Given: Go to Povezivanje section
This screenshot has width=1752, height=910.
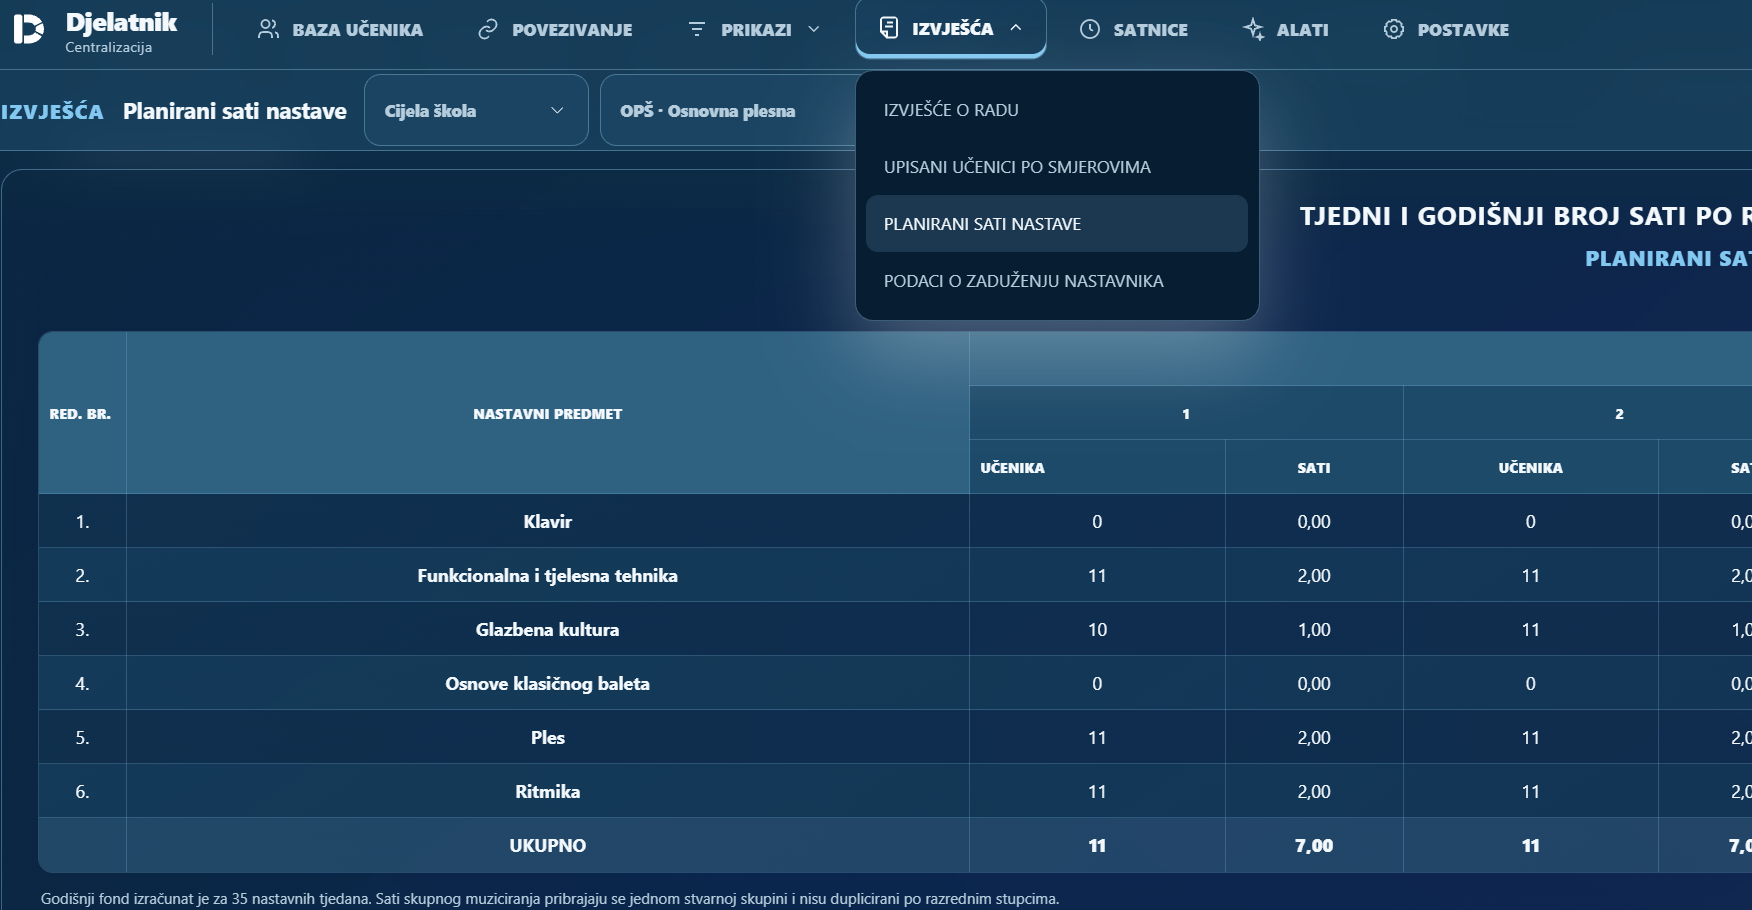Looking at the screenshot, I should (555, 29).
